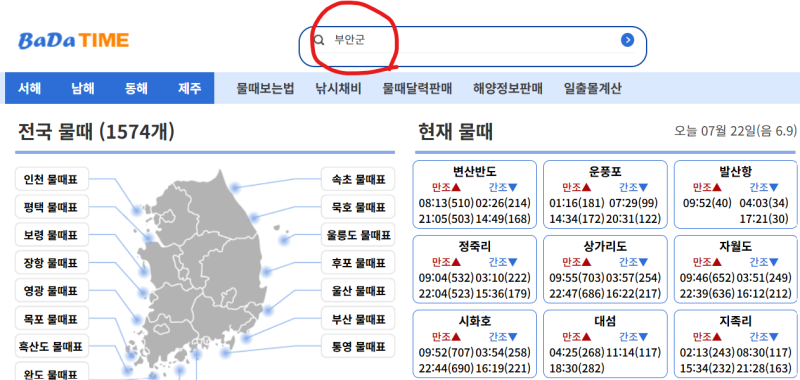Image resolution: width=800 pixels, height=380 pixels.
Task: Open 묵호 물때표
Action: click(x=358, y=207)
